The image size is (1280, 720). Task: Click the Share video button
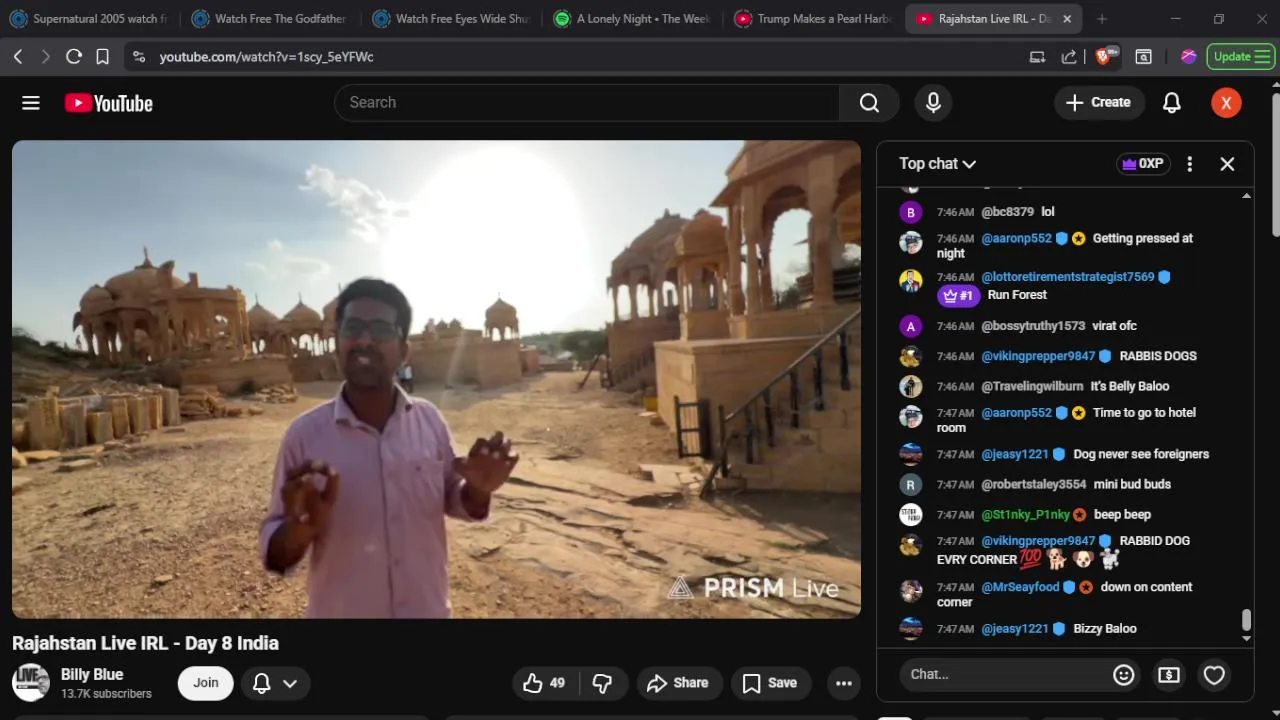(679, 683)
